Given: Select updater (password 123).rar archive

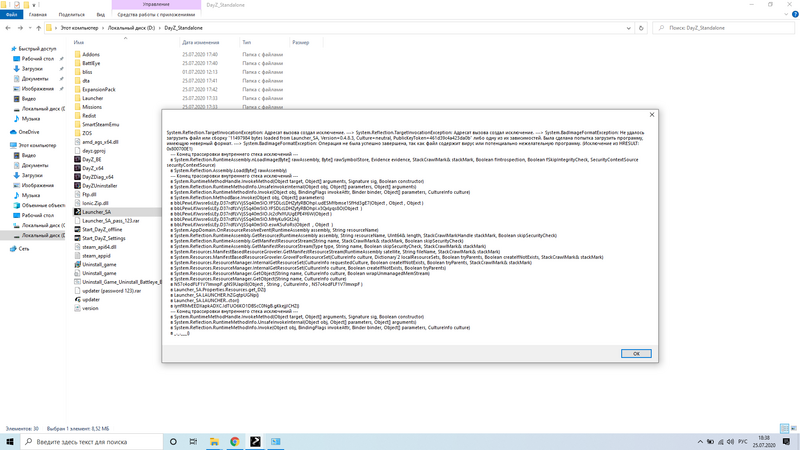Looking at the screenshot, I should [x=111, y=291].
